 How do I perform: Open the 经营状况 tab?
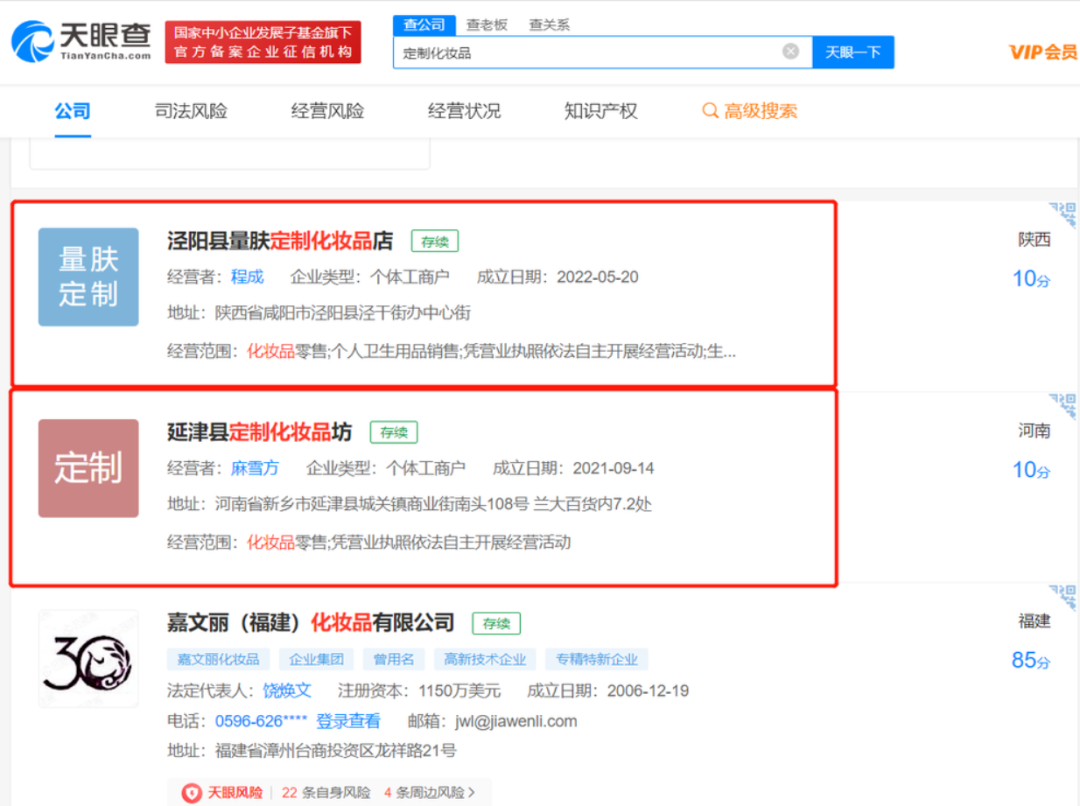tap(464, 111)
